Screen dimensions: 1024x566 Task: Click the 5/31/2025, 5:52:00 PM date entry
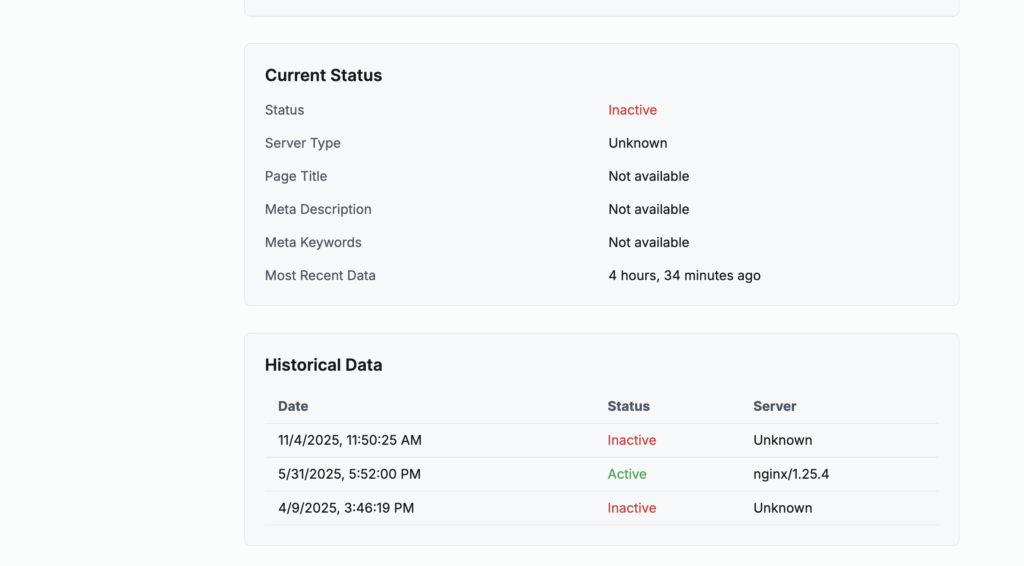[x=349, y=474]
